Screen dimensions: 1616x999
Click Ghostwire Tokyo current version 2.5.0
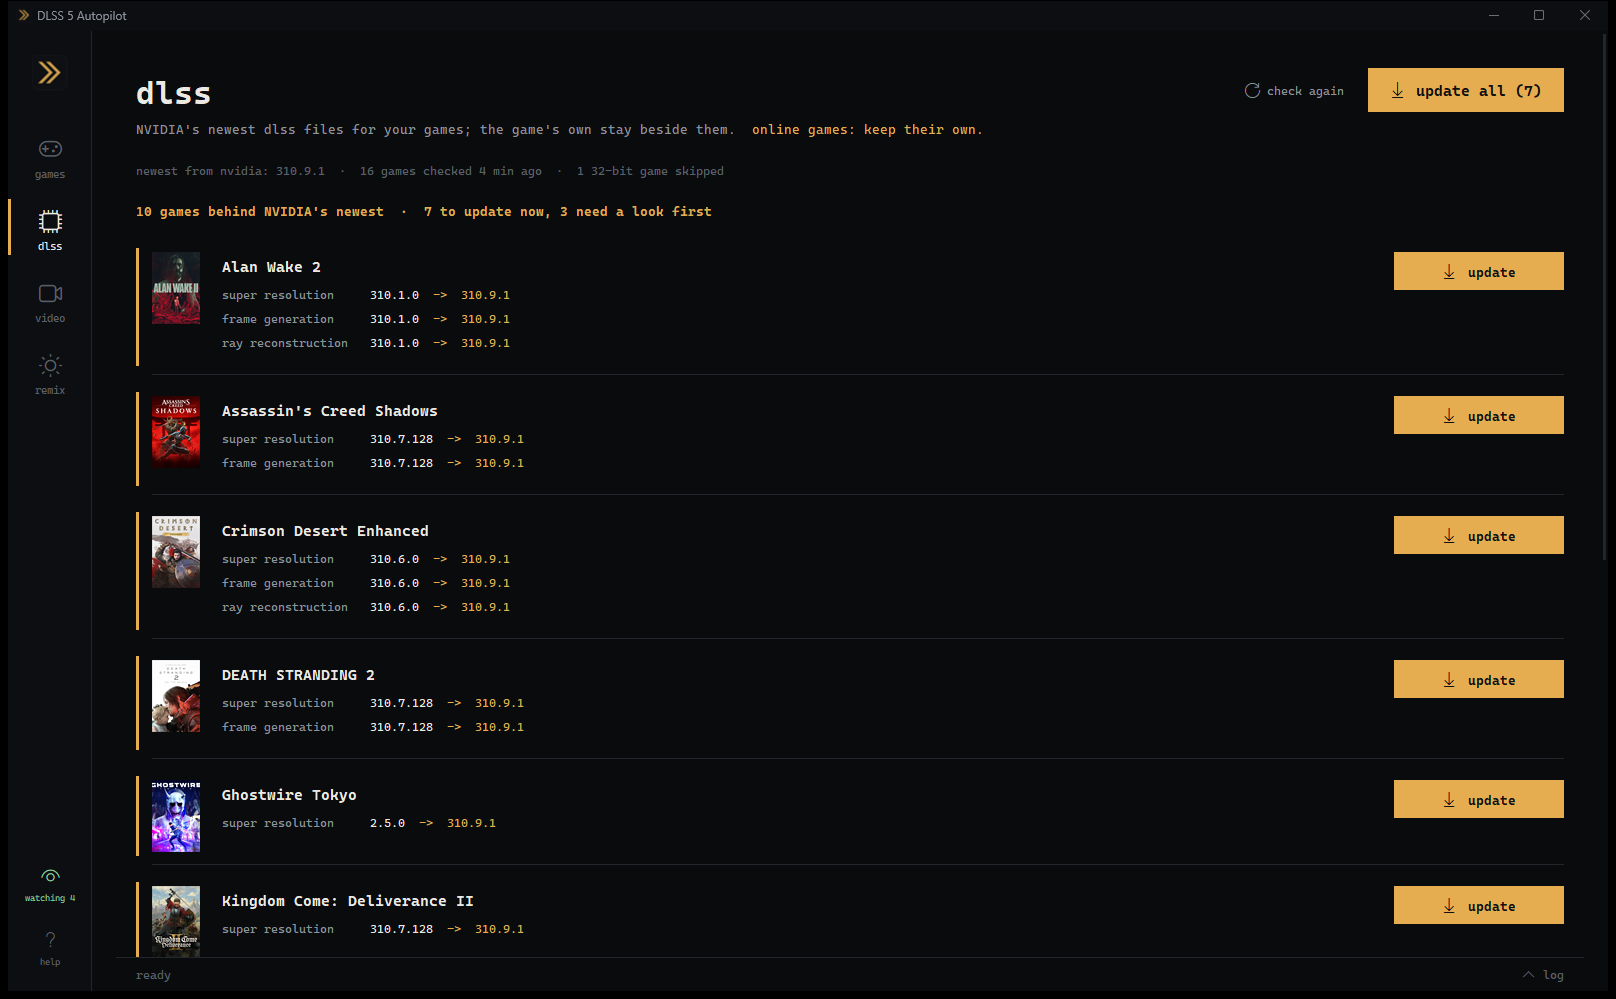(387, 823)
